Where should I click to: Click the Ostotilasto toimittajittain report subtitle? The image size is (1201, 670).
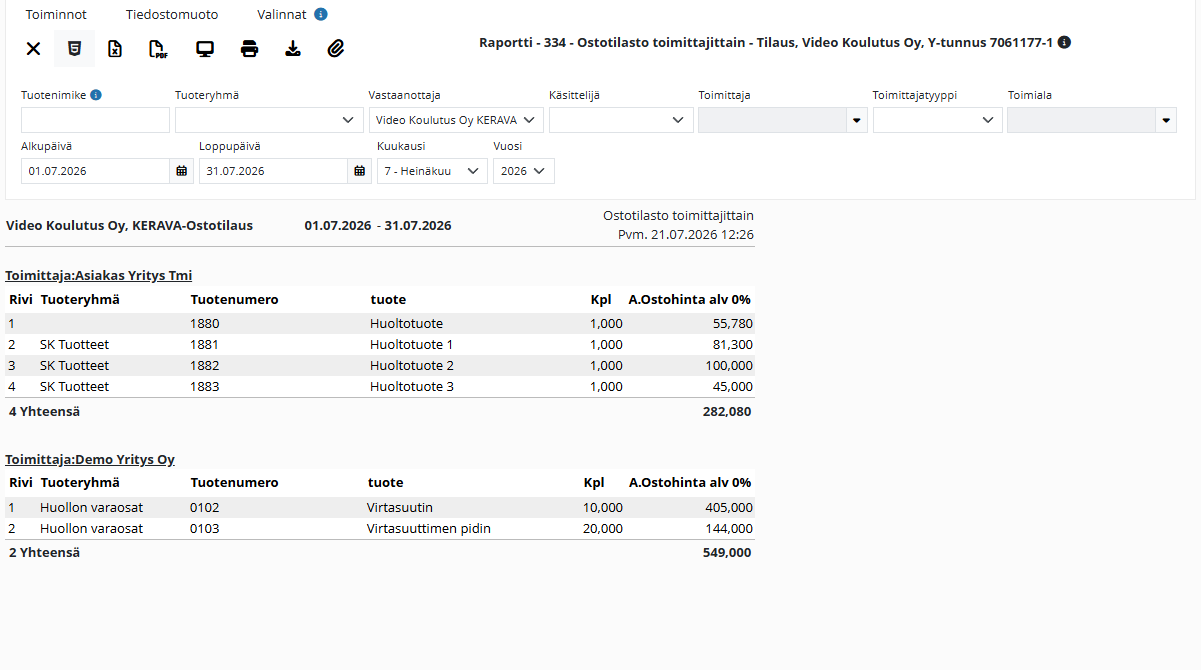679,215
